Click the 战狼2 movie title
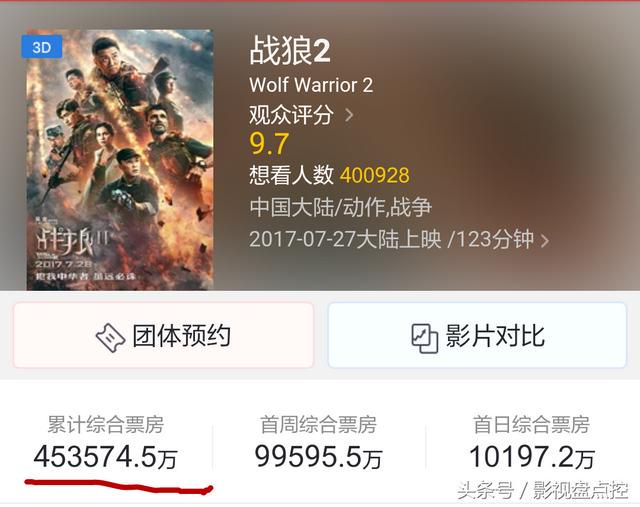640x507 pixels. (290, 51)
